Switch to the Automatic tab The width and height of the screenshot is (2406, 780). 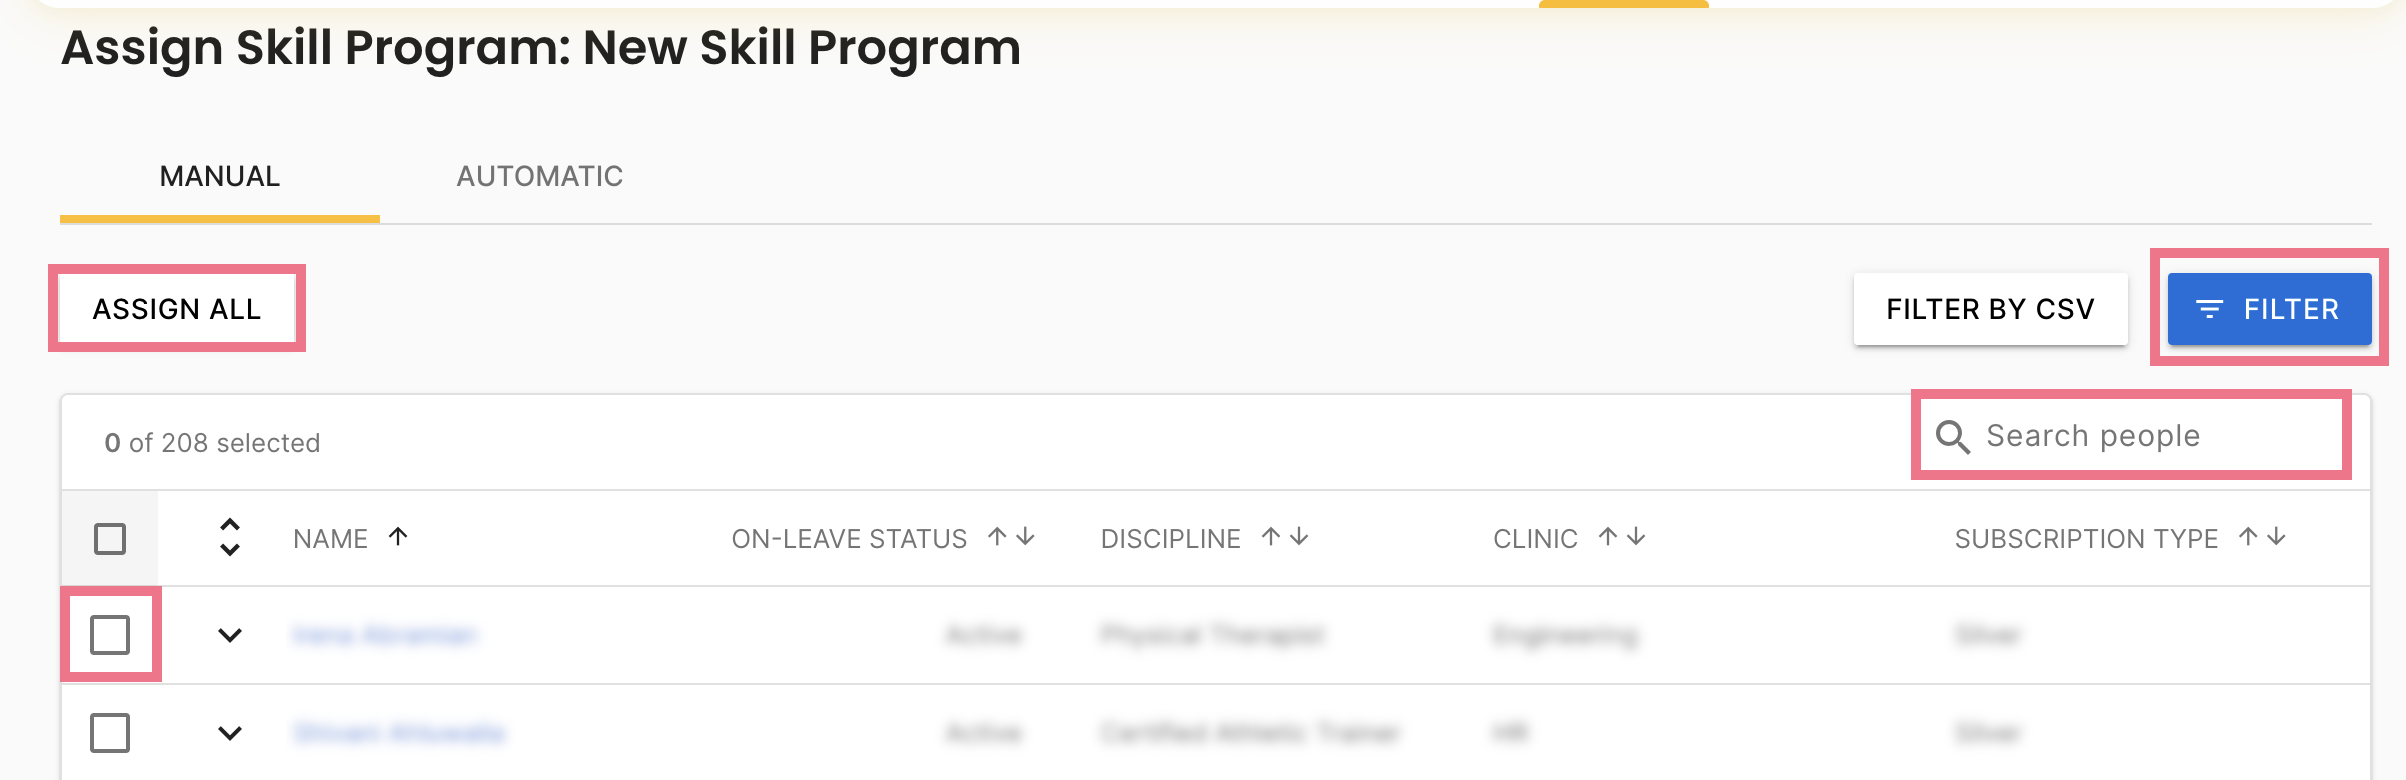click(x=540, y=177)
